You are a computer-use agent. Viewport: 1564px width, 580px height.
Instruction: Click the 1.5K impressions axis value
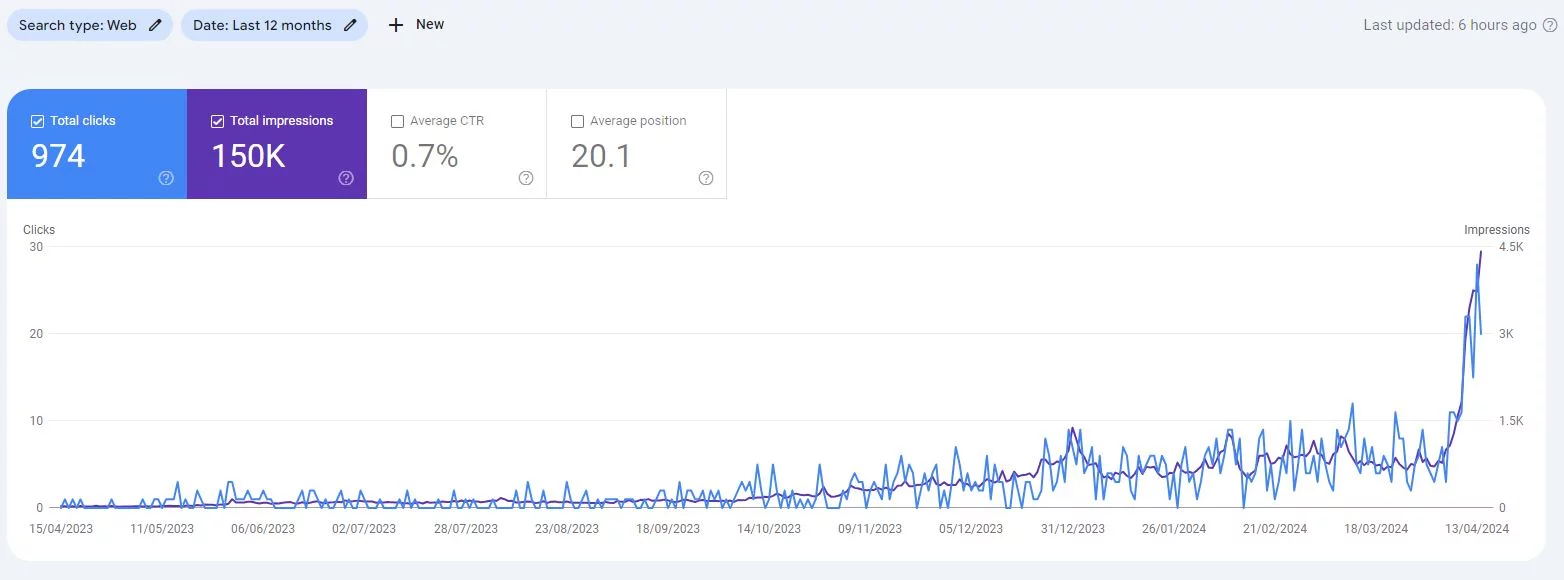1511,421
